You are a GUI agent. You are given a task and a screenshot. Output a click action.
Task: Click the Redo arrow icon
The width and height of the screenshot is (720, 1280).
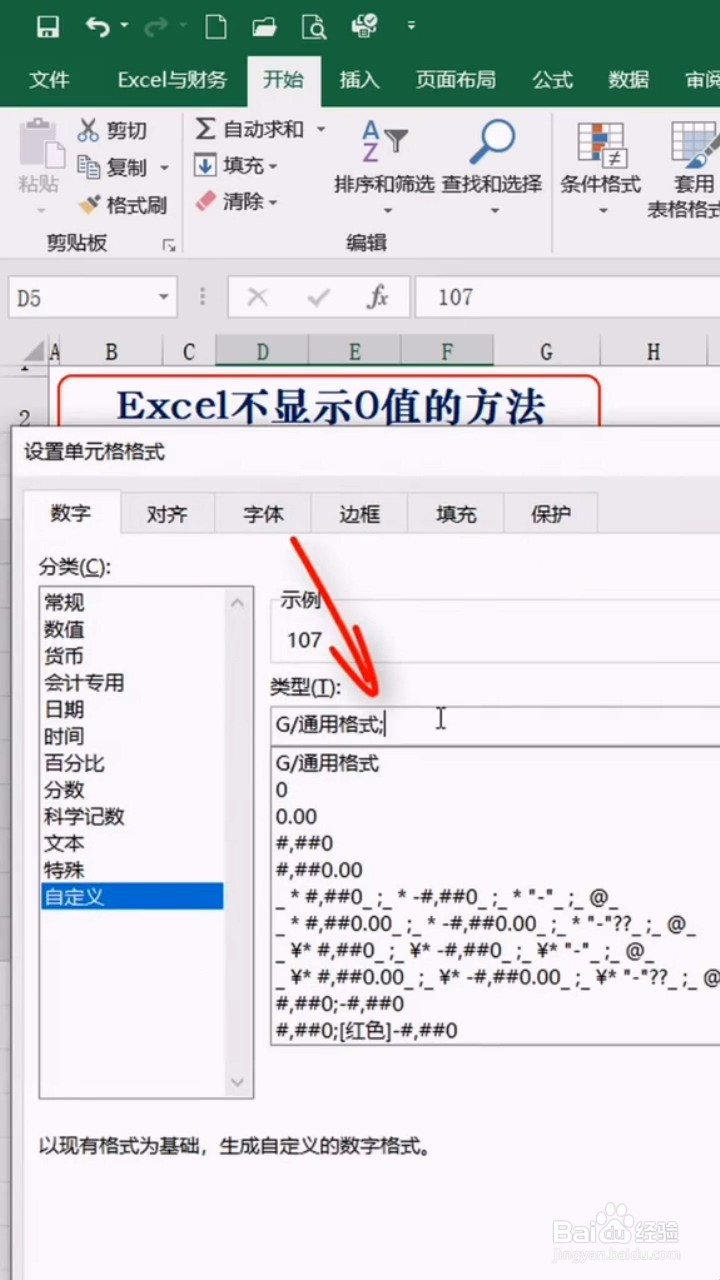[157, 27]
